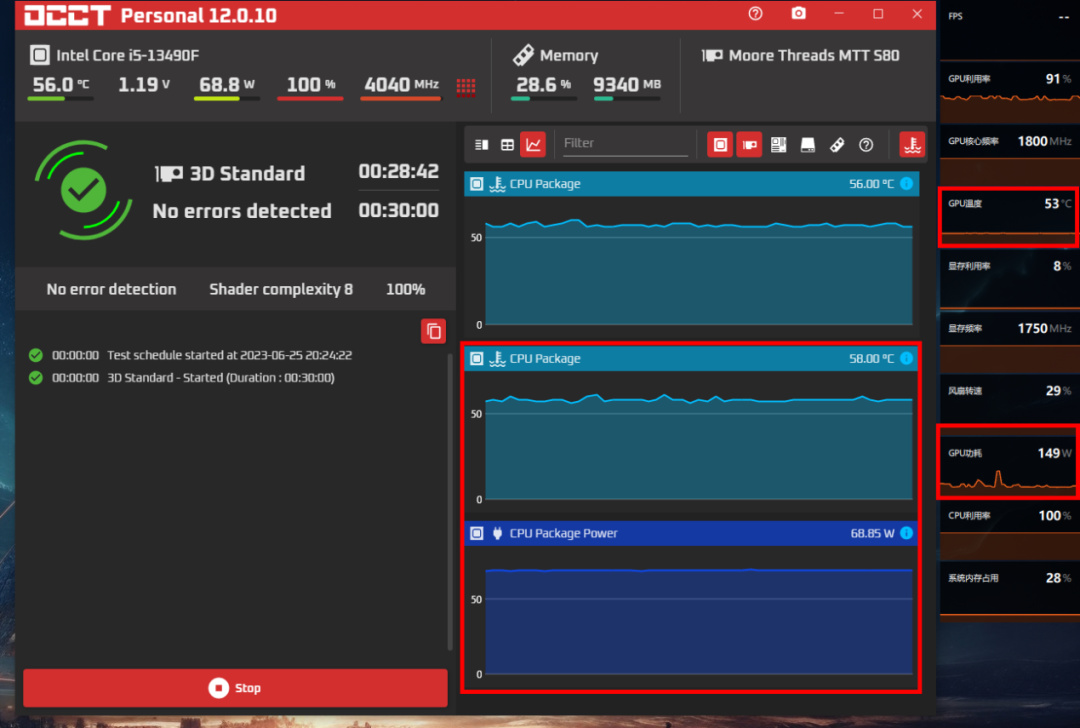Click the memory clock 1750 MHz overlay widget

(1009, 340)
